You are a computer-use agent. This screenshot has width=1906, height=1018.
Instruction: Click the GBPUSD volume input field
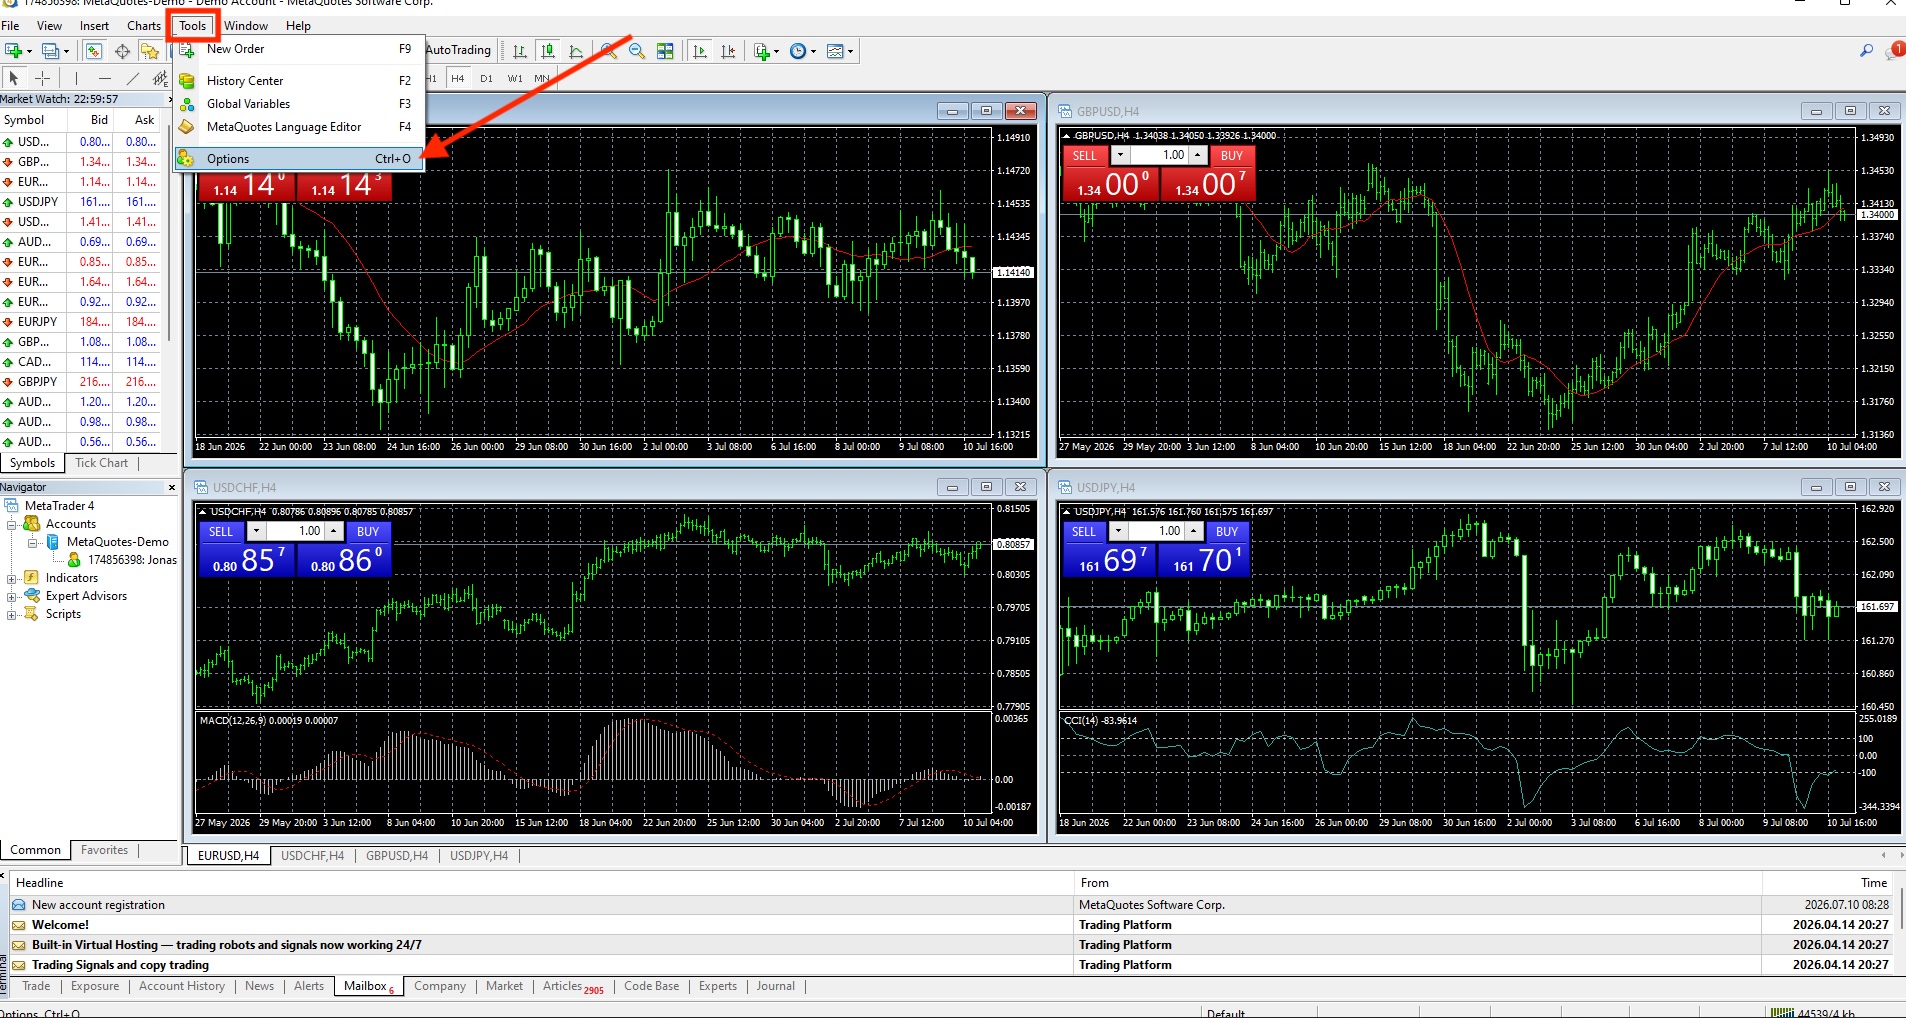pyautogui.click(x=1159, y=156)
